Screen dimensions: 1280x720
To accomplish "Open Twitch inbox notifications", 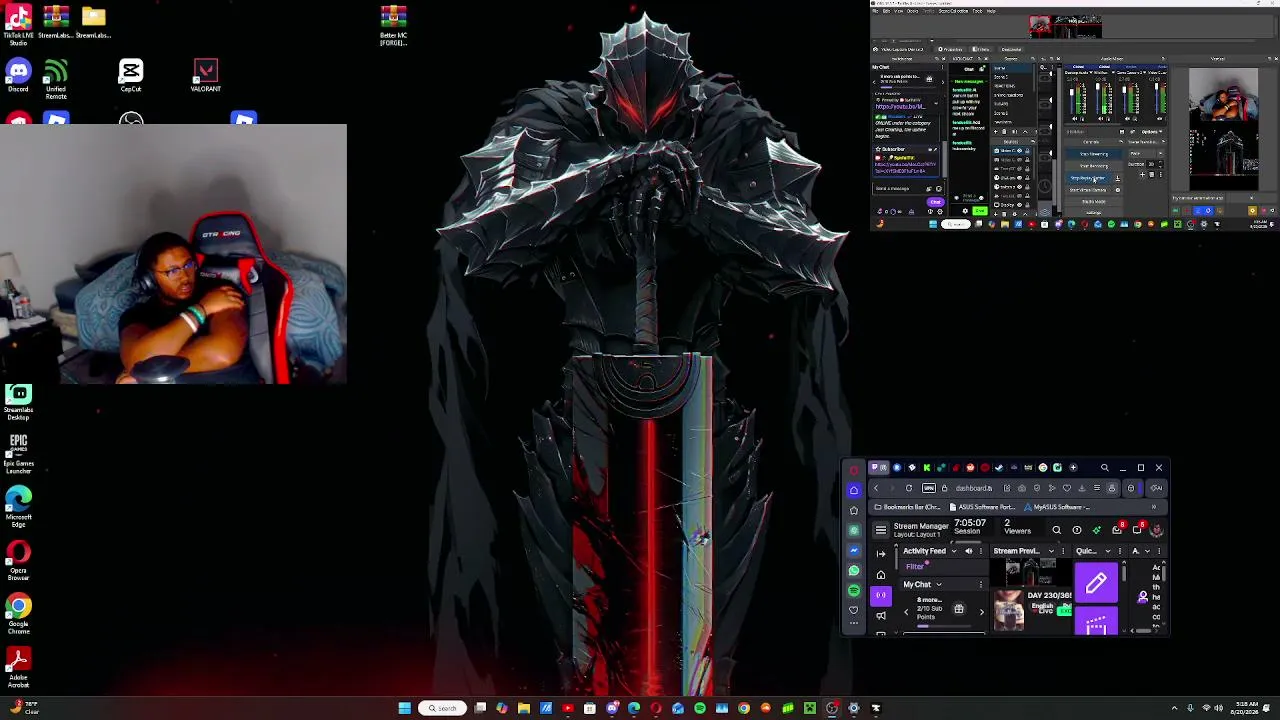I will point(1117,530).
